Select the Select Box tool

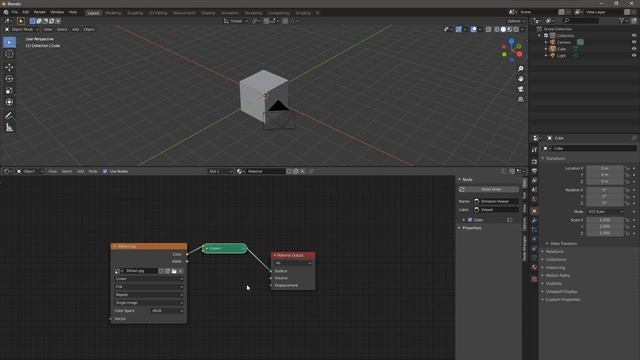pos(9,42)
